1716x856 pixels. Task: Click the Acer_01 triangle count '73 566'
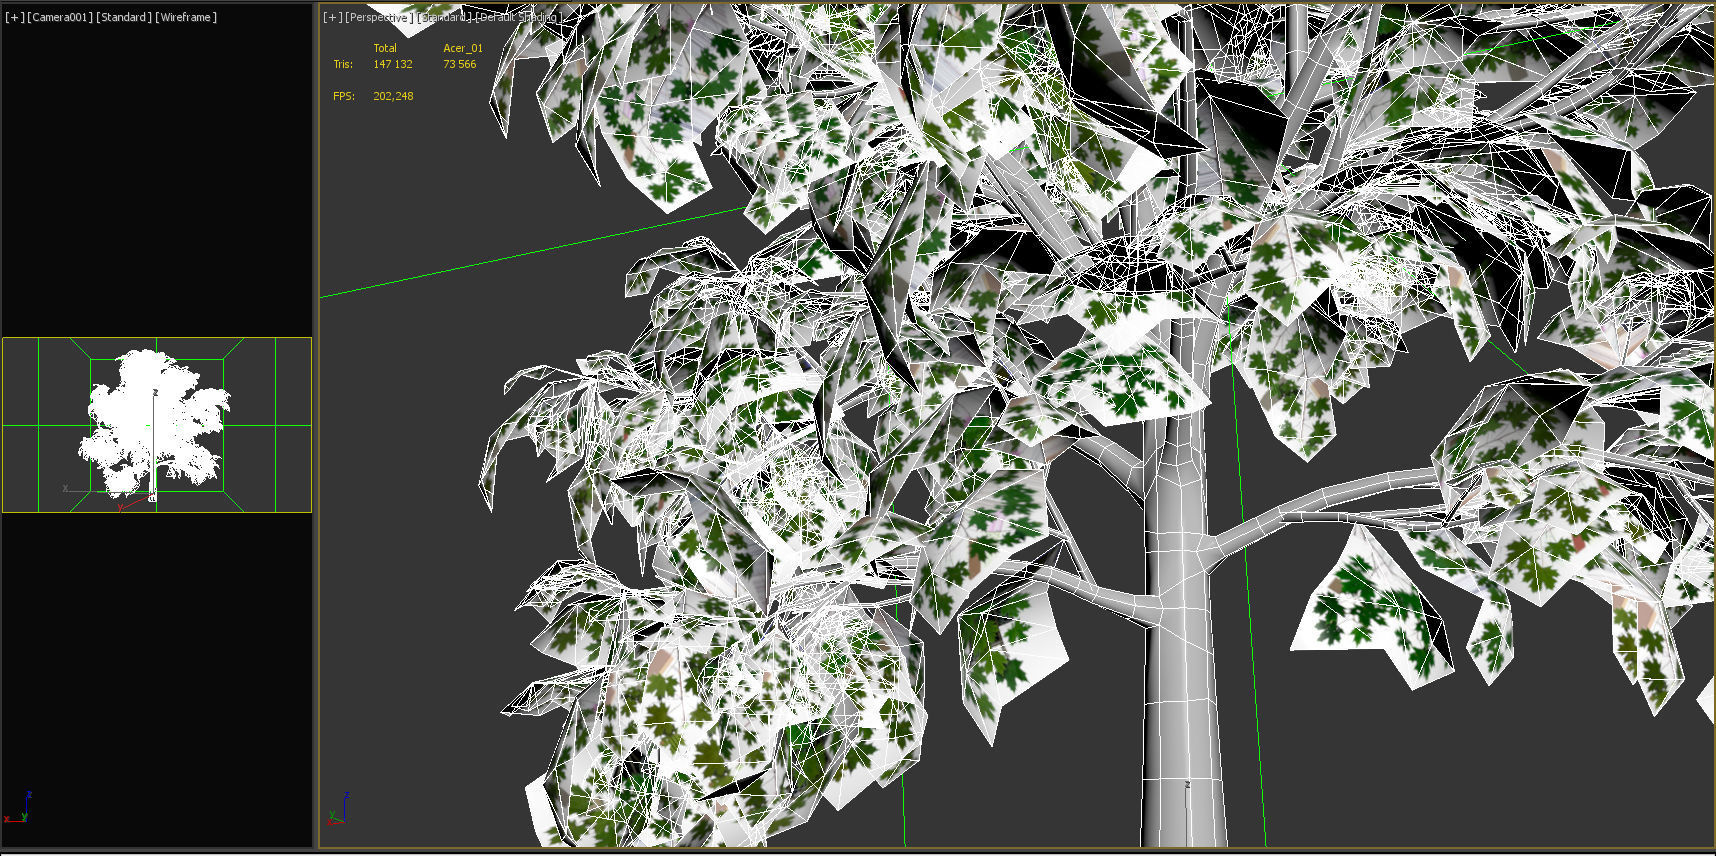[460, 64]
